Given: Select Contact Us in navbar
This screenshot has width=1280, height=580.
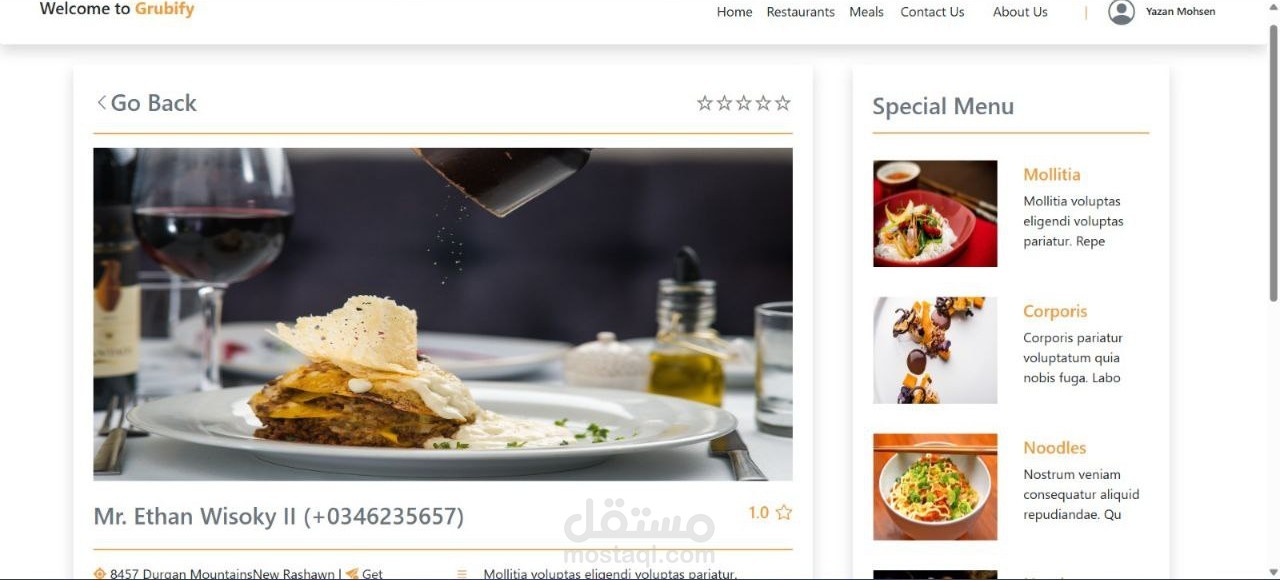Looking at the screenshot, I should [932, 12].
